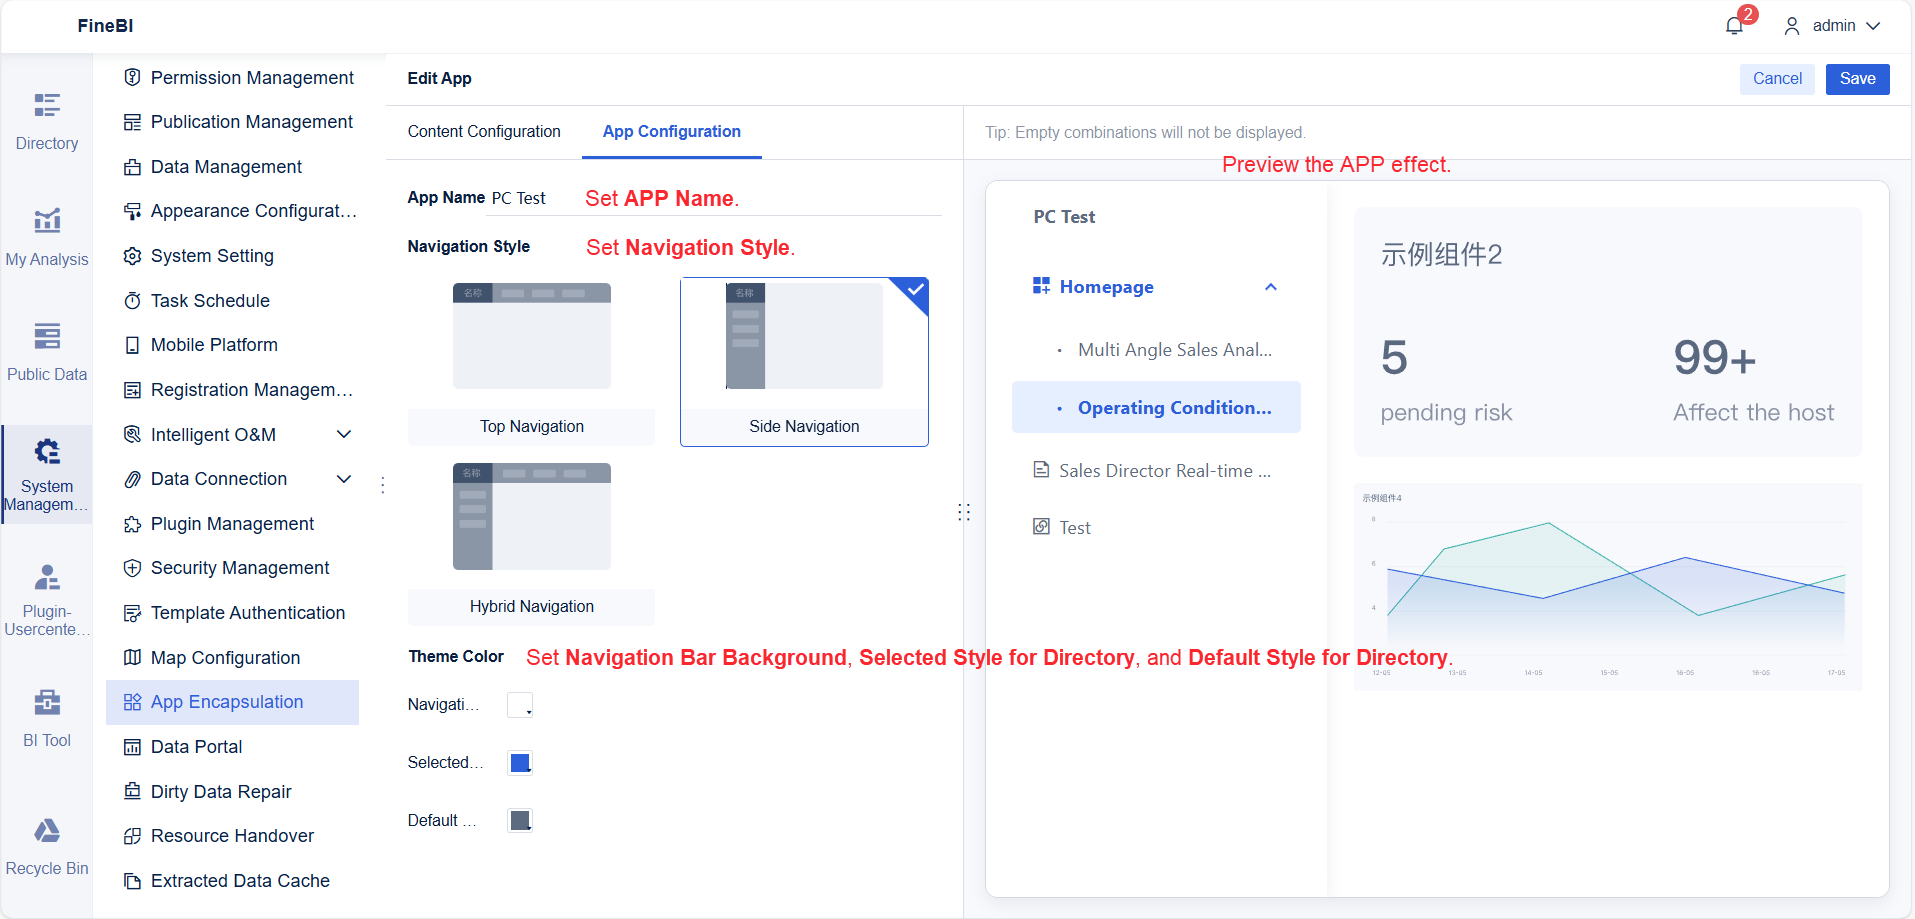
Task: Open Navigation bar background color picker
Action: point(520,705)
